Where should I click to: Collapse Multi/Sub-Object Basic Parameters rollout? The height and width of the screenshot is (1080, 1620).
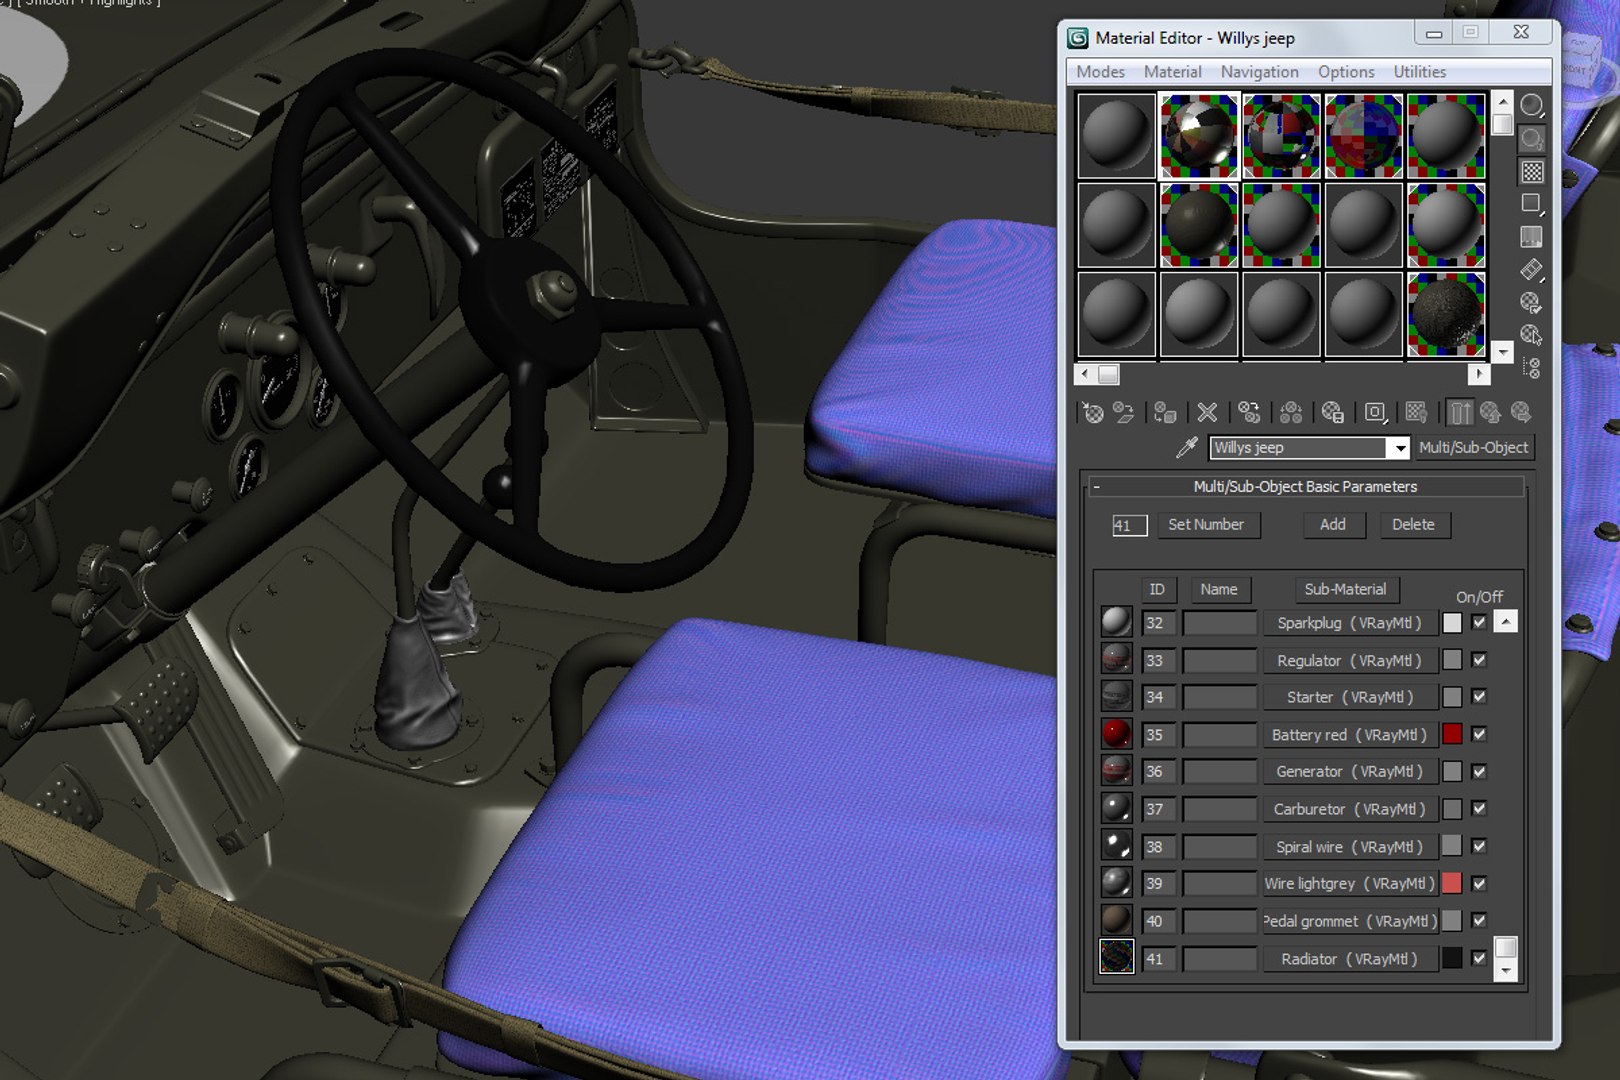1305,486
